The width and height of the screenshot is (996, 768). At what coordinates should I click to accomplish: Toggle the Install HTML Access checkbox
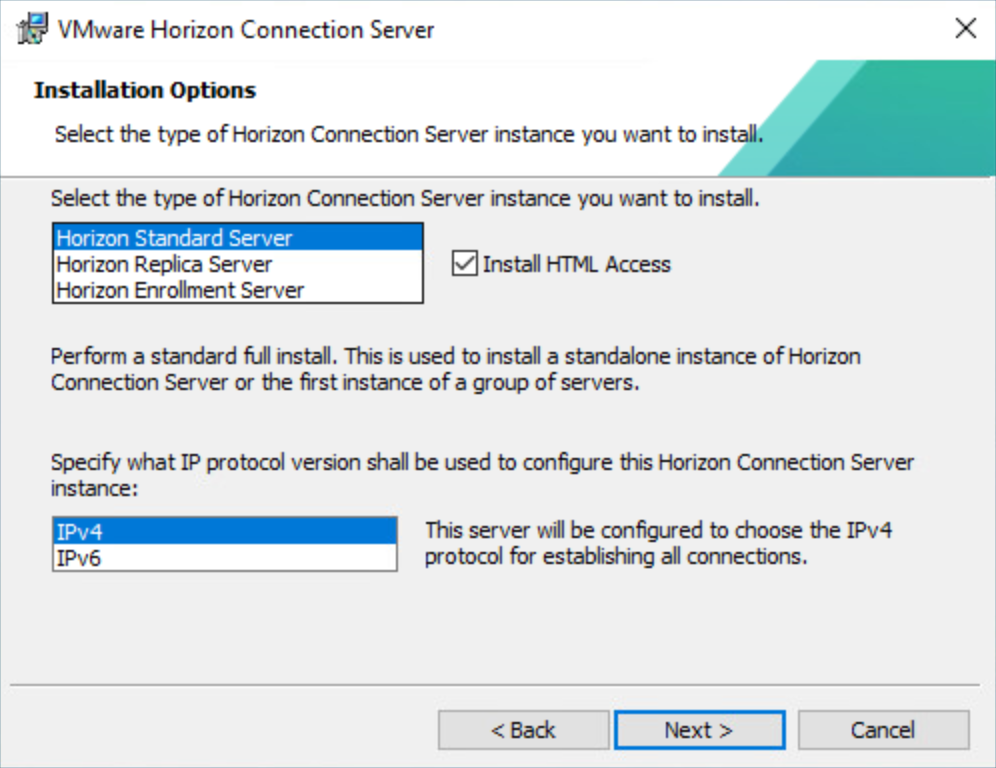click(464, 264)
